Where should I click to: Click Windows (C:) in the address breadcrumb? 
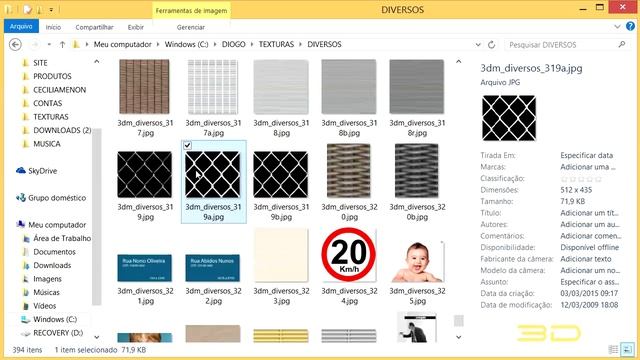click(187, 44)
